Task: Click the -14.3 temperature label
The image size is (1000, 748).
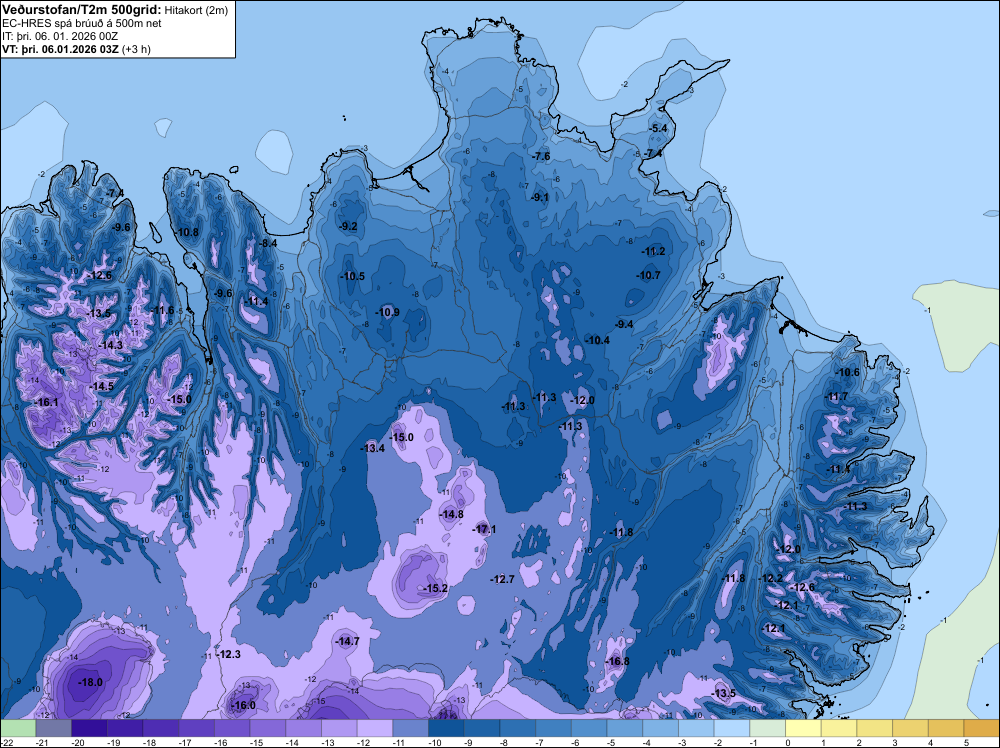Action: click(x=111, y=345)
